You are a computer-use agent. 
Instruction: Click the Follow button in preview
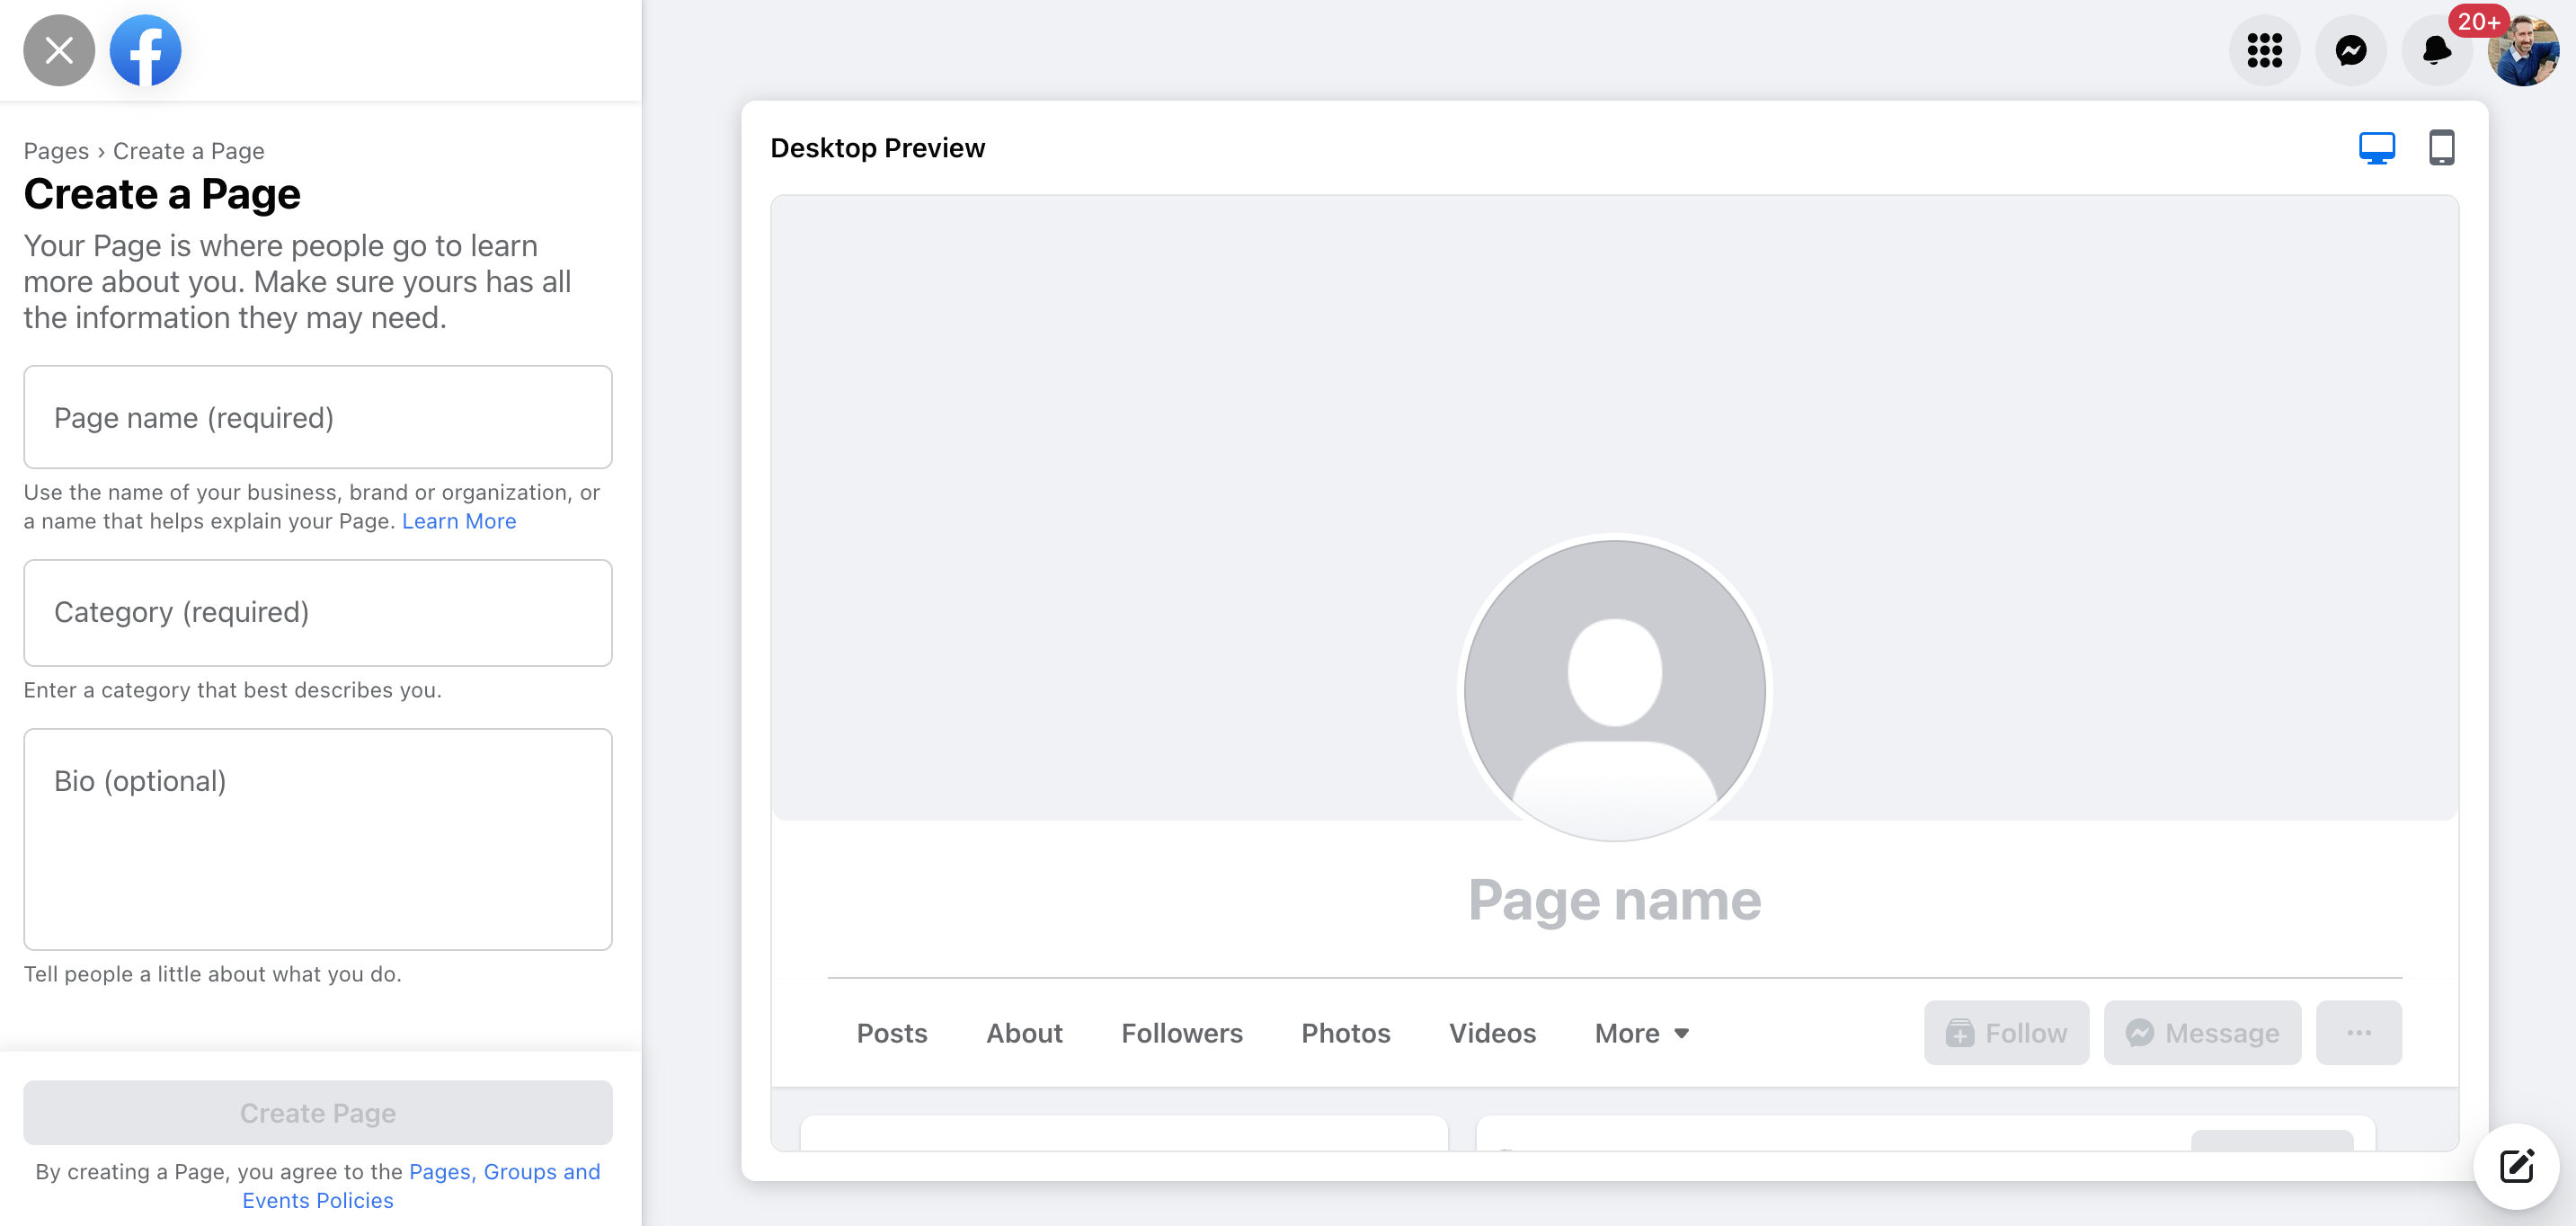point(2006,1033)
